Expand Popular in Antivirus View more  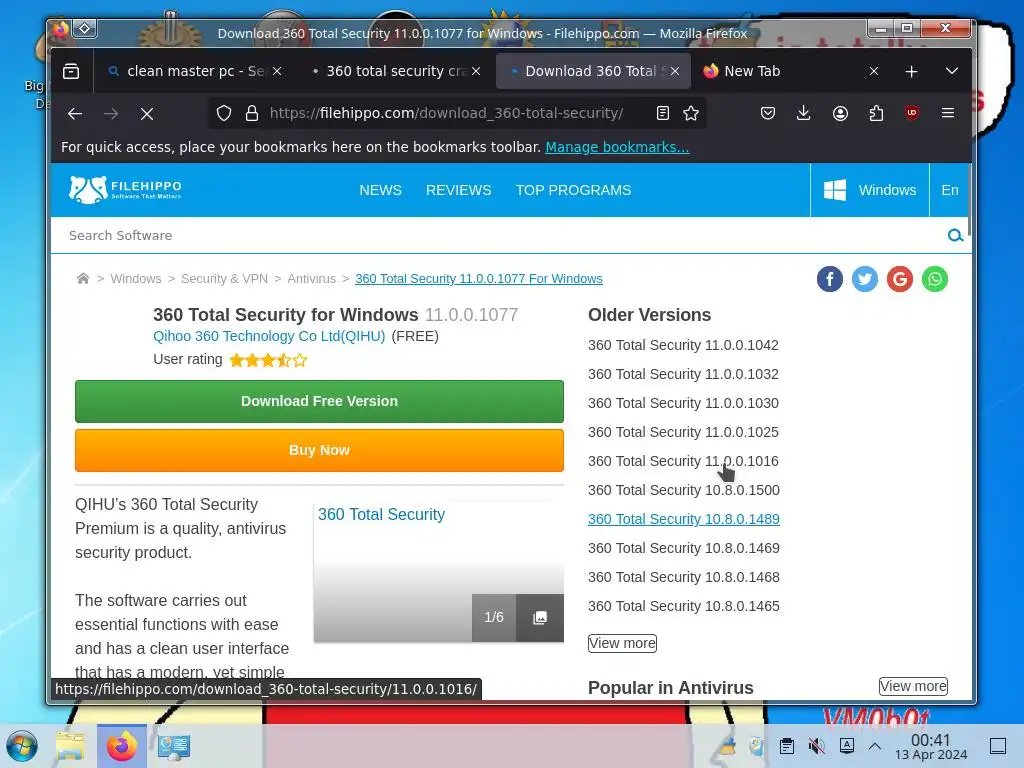913,686
